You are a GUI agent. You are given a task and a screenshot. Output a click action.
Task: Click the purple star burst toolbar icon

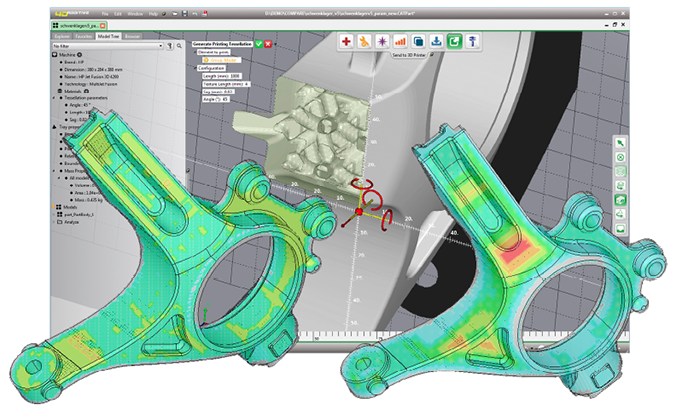point(384,41)
